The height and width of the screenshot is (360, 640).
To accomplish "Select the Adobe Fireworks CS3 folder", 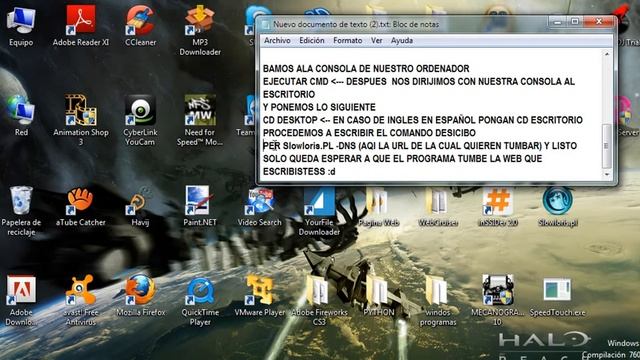I will (x=319, y=301).
